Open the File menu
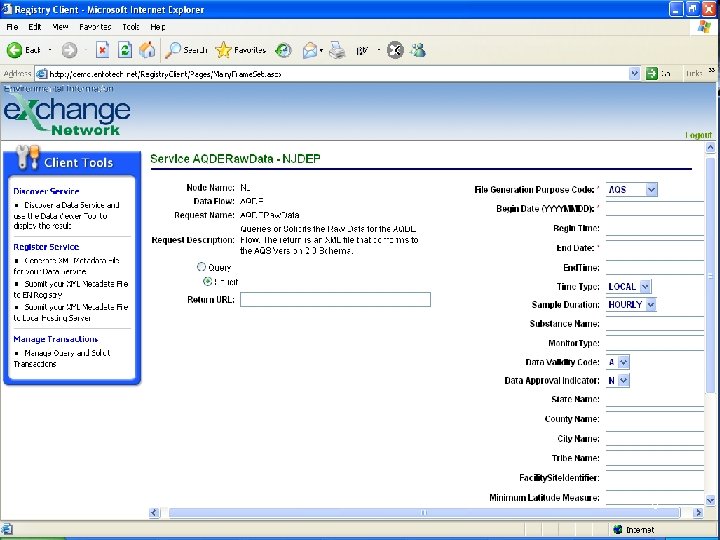The height and width of the screenshot is (540, 720). pos(12,27)
